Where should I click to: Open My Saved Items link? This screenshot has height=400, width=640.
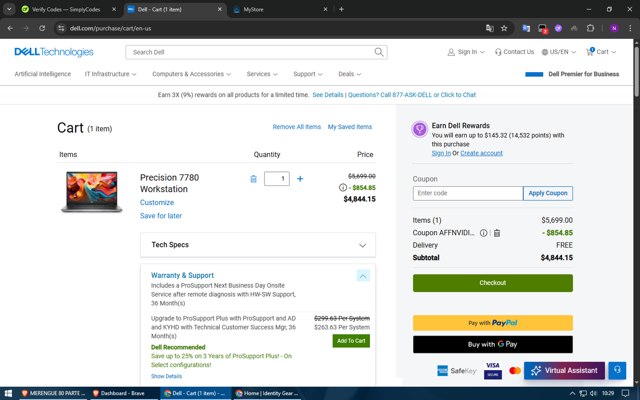[350, 127]
